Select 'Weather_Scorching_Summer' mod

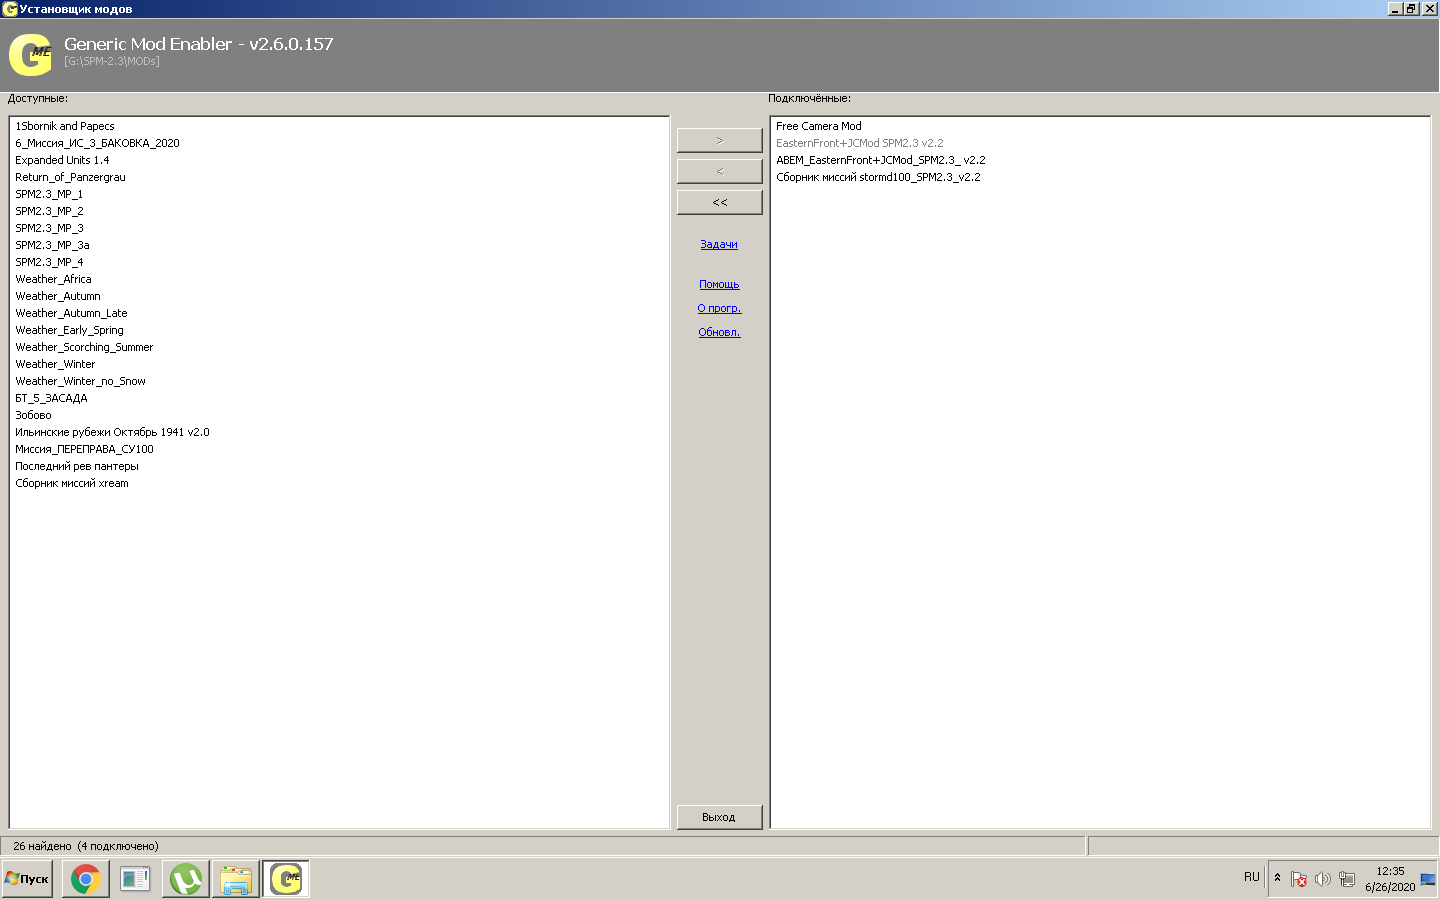[x=84, y=347]
